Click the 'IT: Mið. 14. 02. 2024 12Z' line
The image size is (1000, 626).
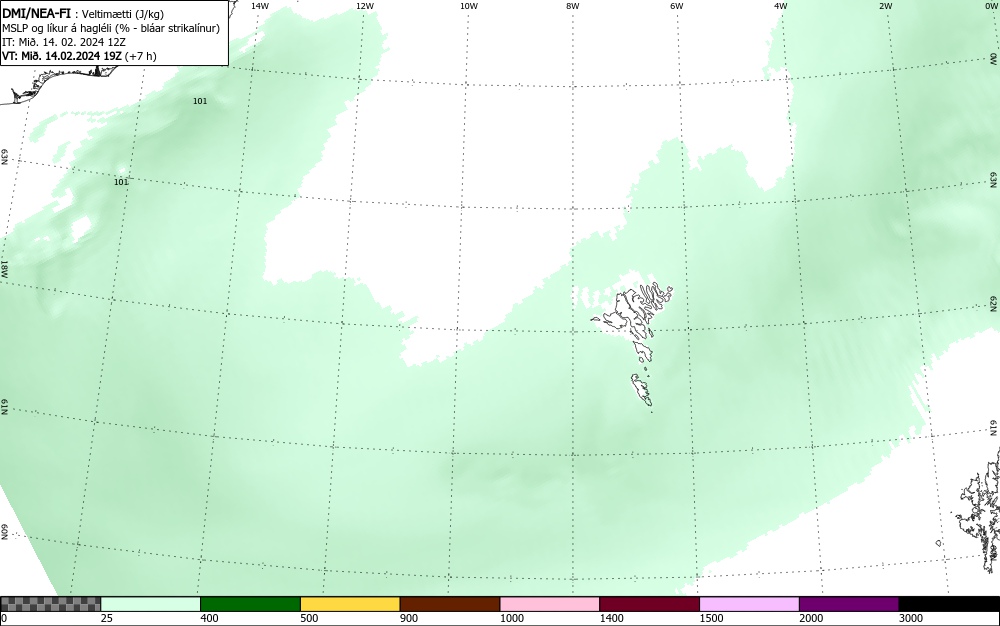point(64,42)
